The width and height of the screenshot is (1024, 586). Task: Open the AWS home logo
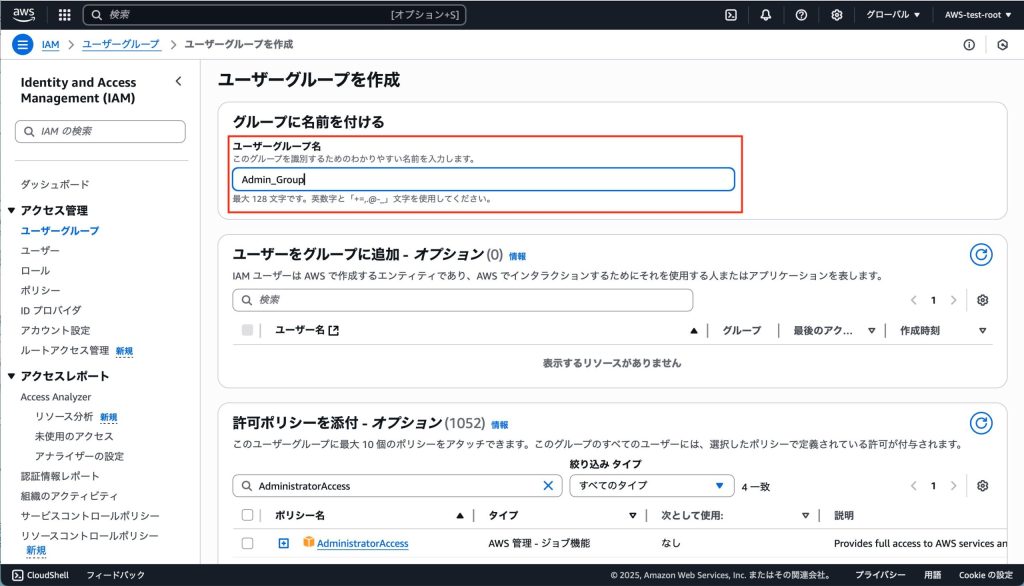click(24, 14)
